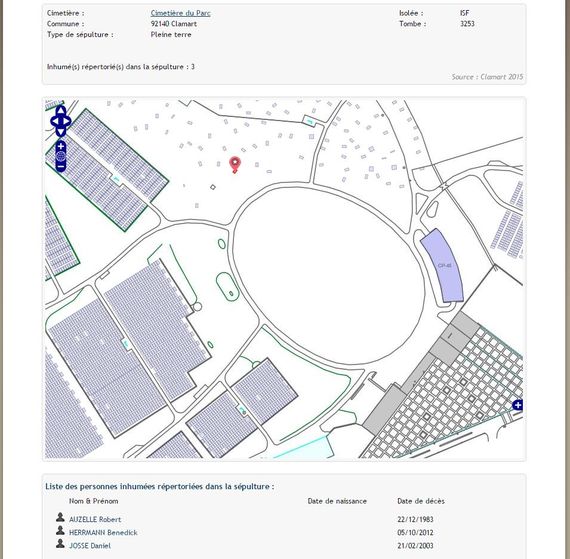Pan the map left with the arrow
570x559 pixels.
53,121
